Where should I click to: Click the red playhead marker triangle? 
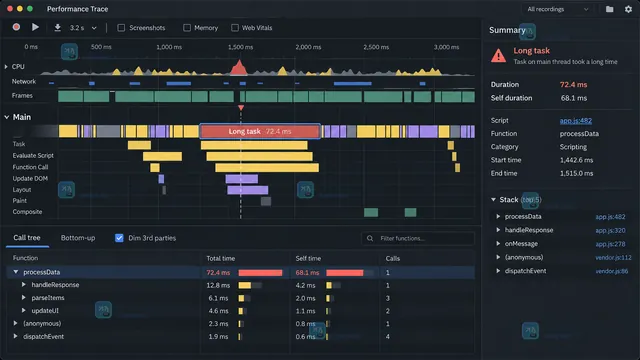click(241, 108)
